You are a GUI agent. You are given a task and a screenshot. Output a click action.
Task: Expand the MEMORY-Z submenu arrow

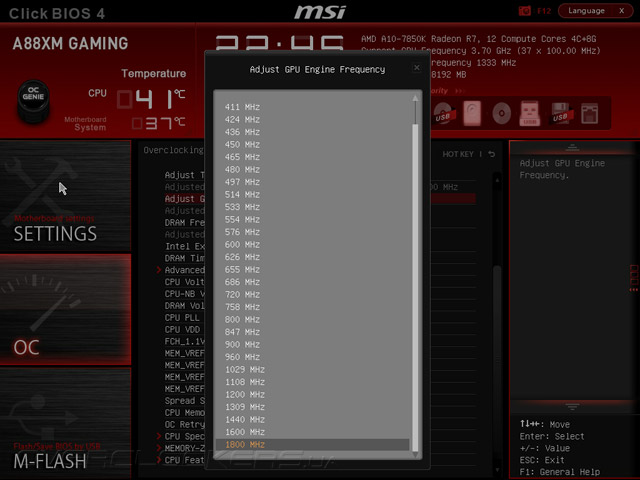click(x=159, y=448)
